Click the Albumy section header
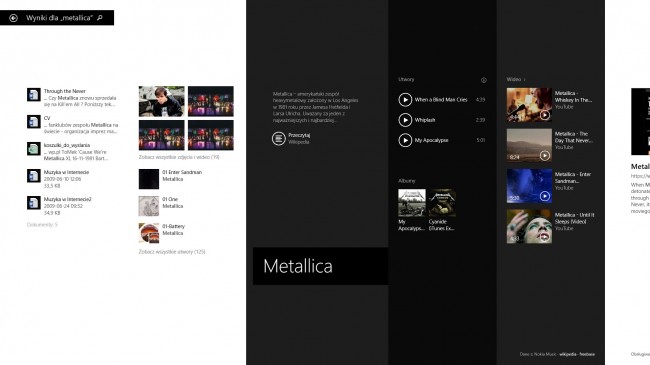 coord(407,181)
